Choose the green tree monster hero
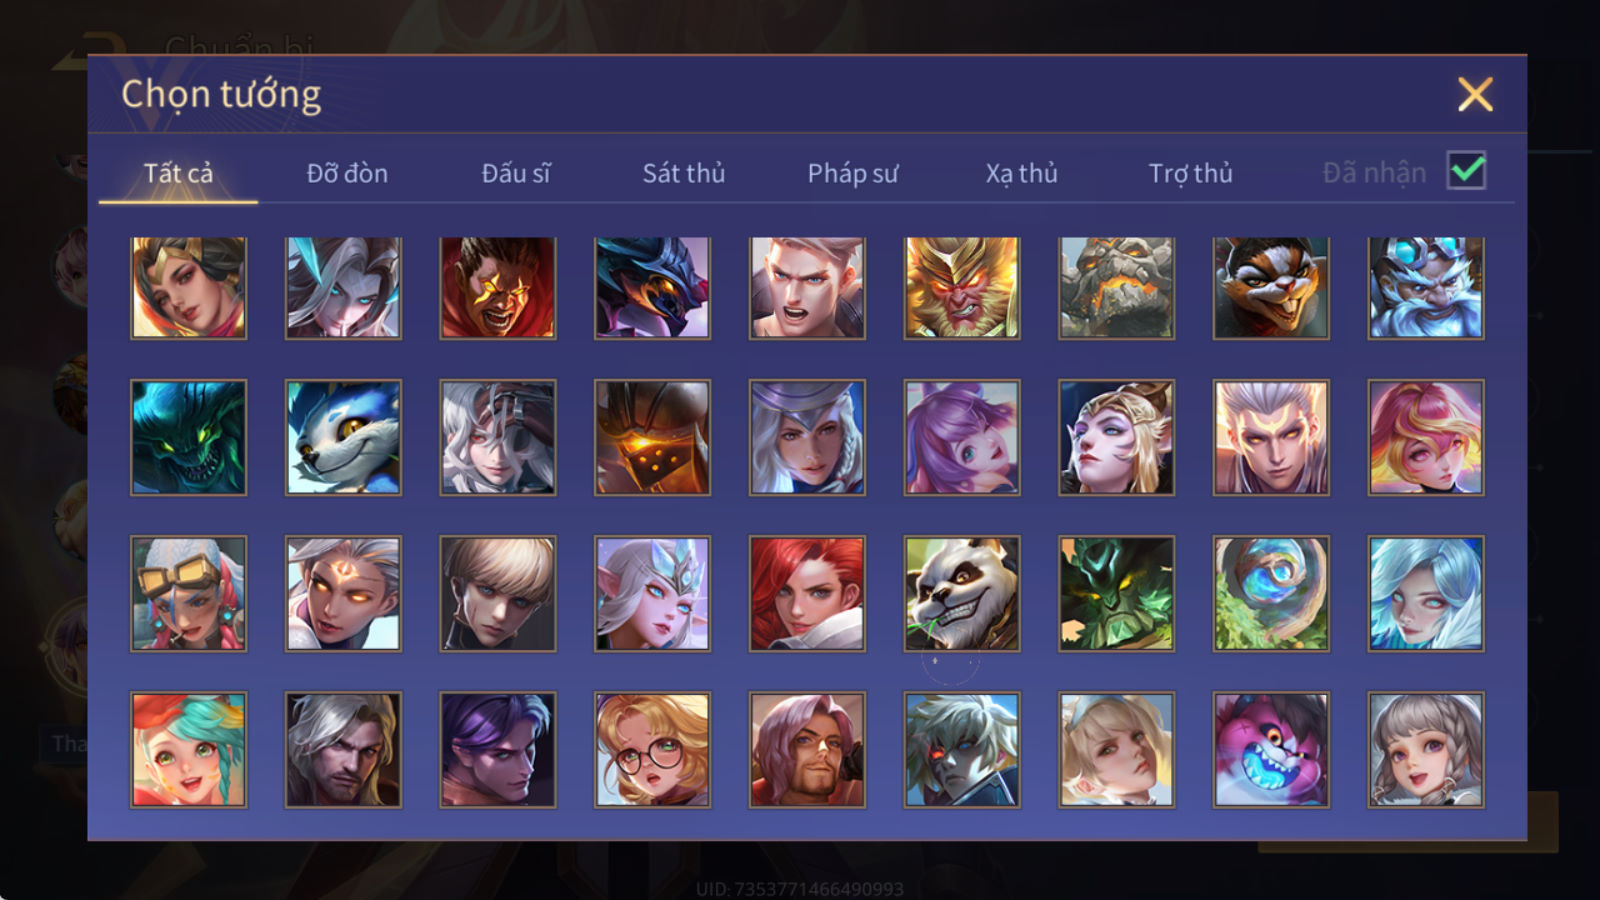The height and width of the screenshot is (900, 1600). coord(1116,593)
